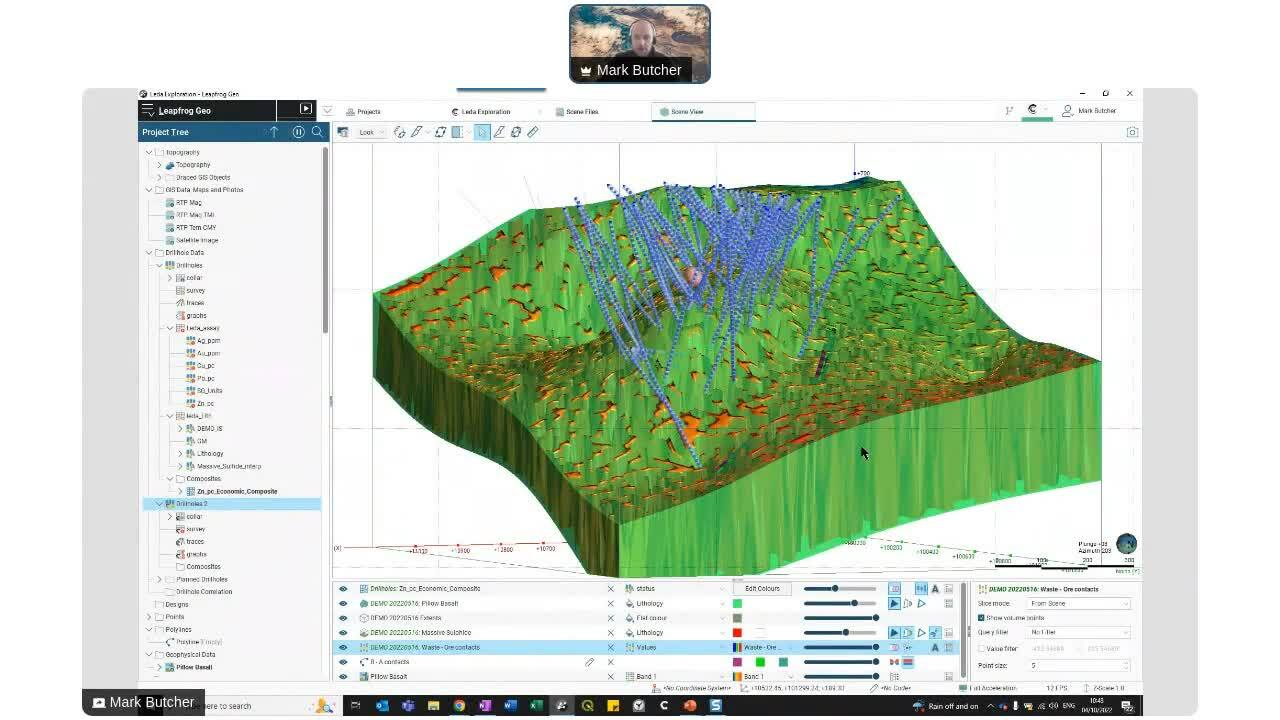The width and height of the screenshot is (1280, 720).
Task: Open the tab list dropdown arrow
Action: [x=327, y=110]
